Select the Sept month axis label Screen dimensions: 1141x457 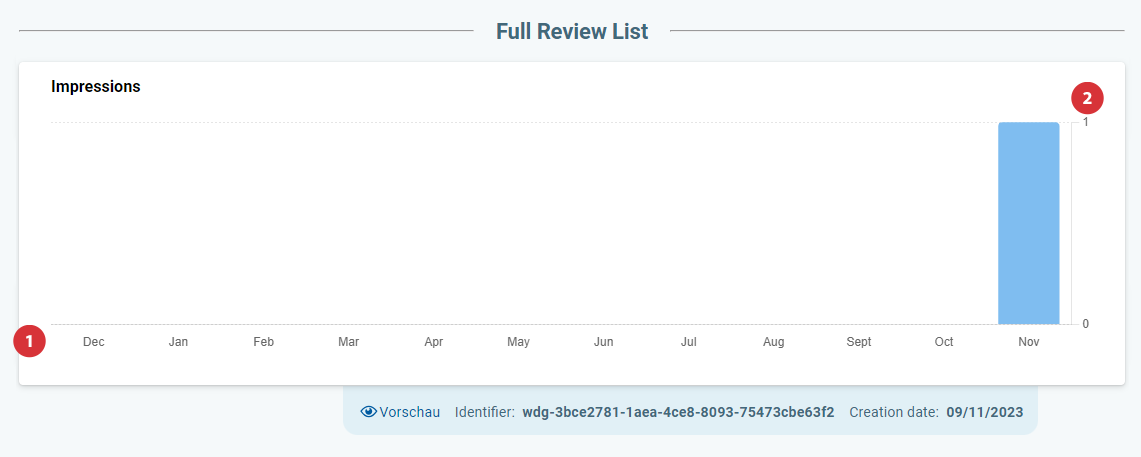[x=859, y=342]
